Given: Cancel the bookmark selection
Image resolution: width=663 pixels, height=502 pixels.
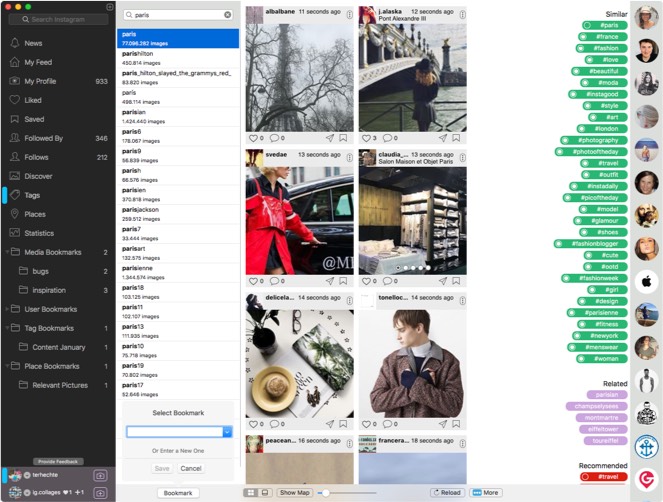Looking at the screenshot, I should point(191,468).
